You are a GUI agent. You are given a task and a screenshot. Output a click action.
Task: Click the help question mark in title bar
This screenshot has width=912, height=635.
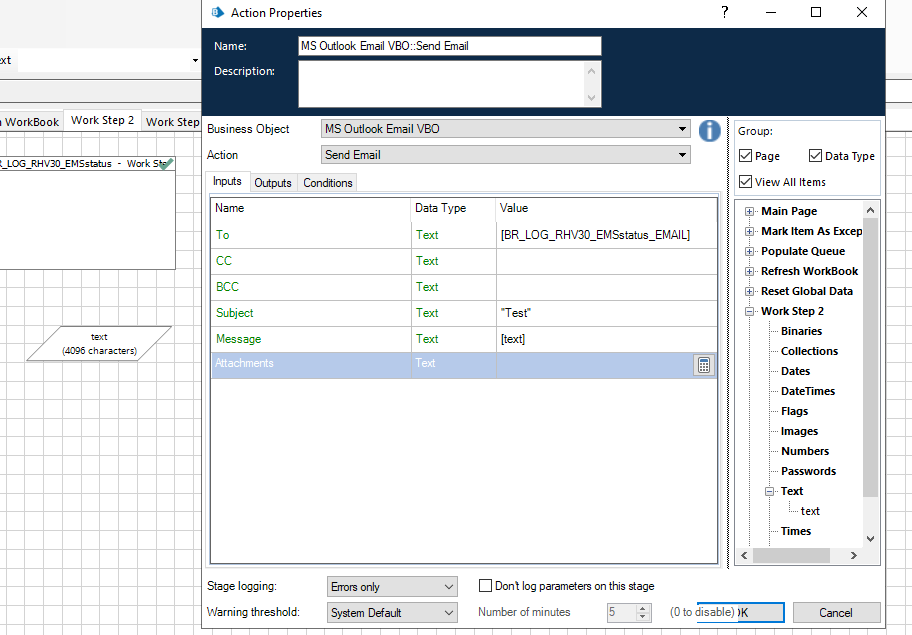pyautogui.click(x=725, y=12)
